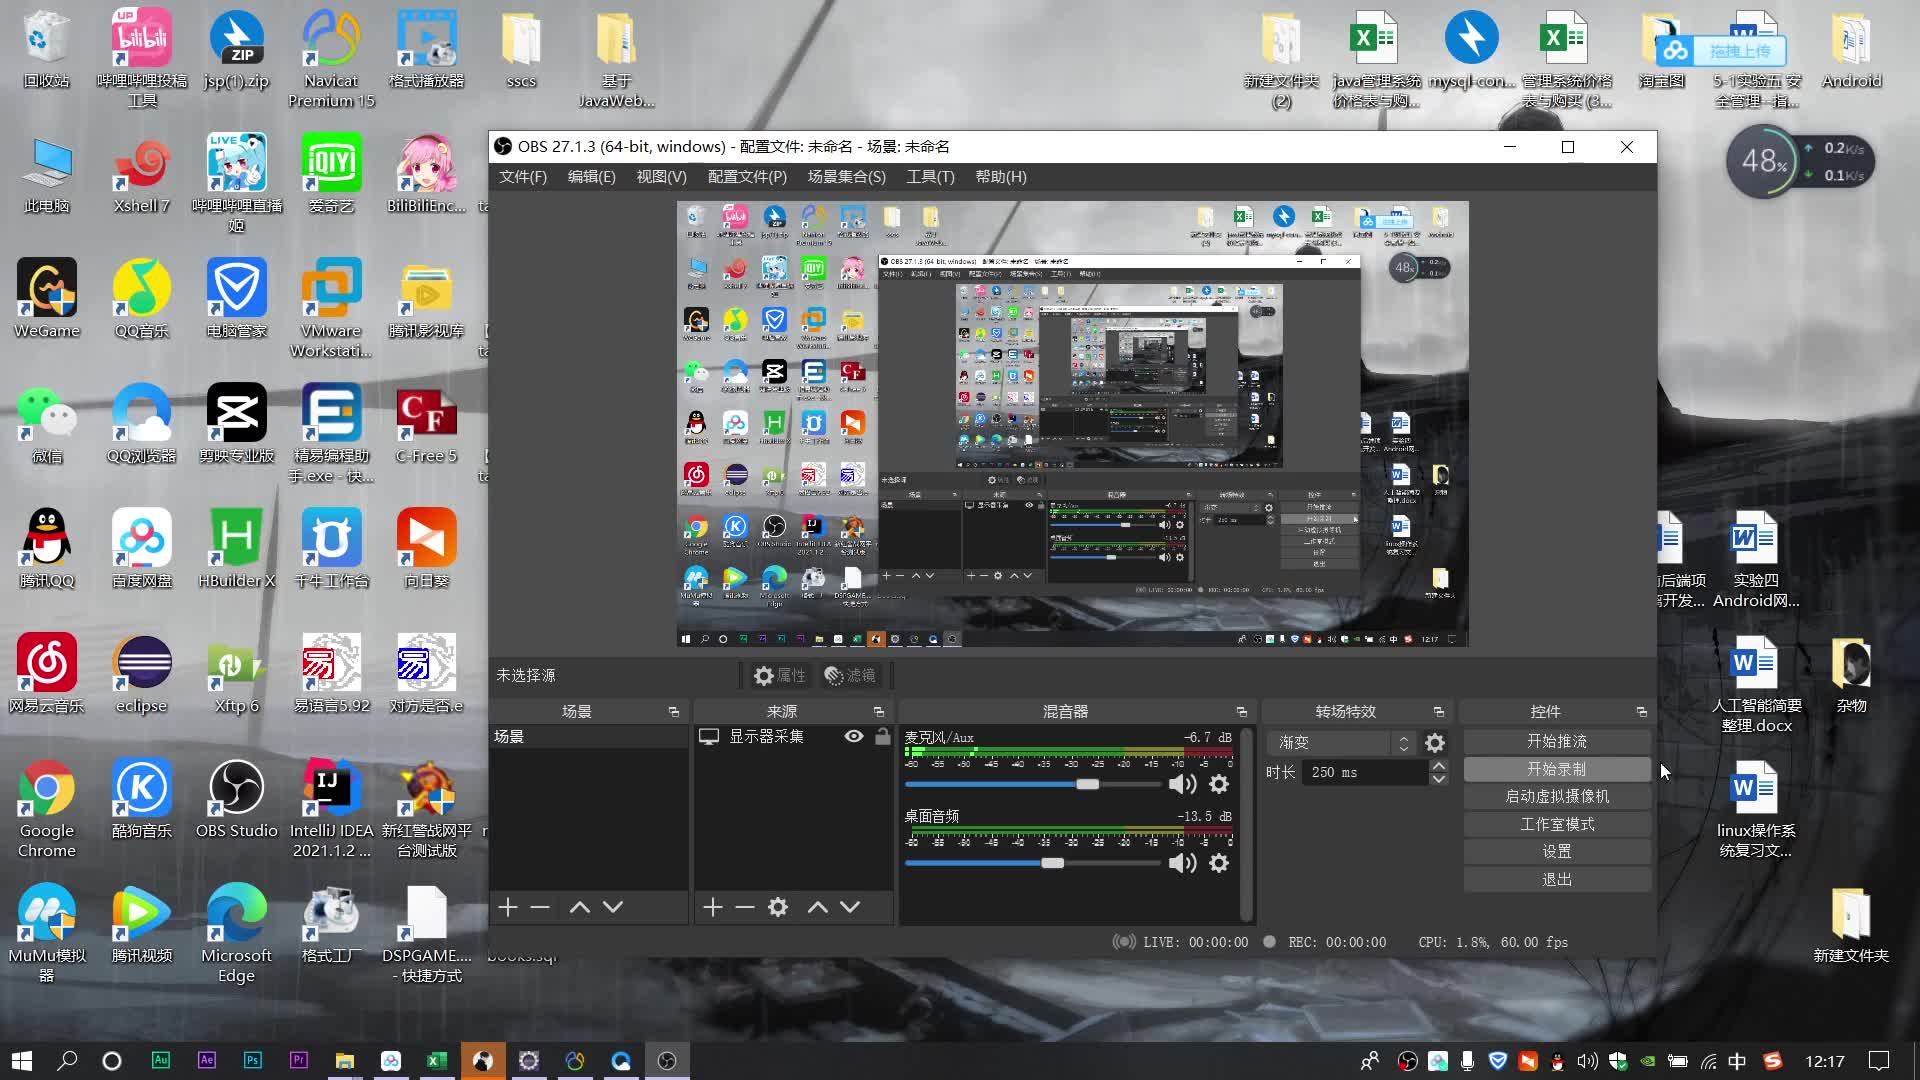Open notification center in taskbar

point(1880,1061)
